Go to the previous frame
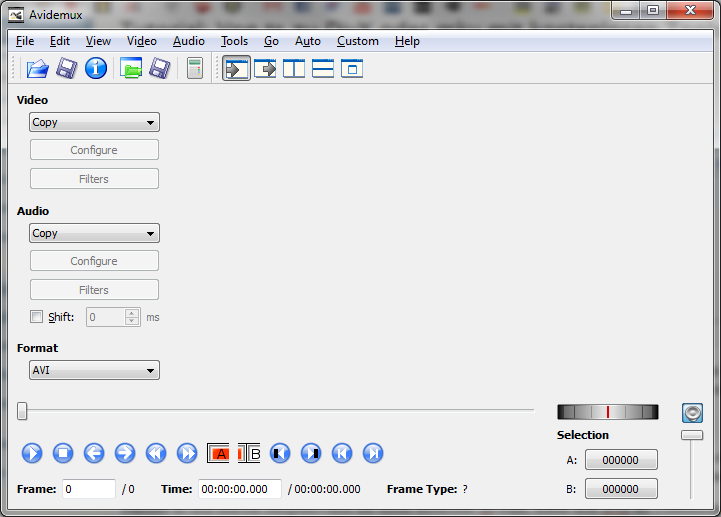Viewport: 721px width, 517px height. 94,454
